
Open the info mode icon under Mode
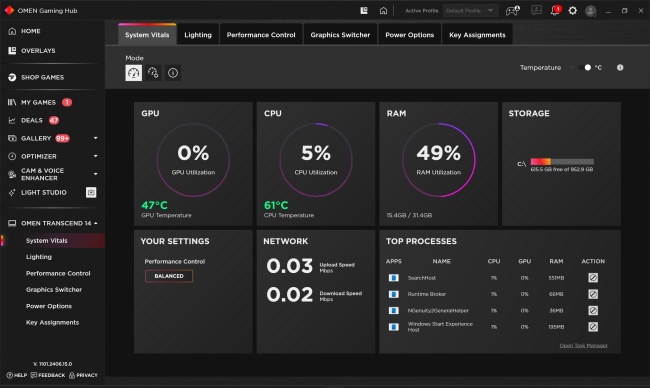coord(173,73)
